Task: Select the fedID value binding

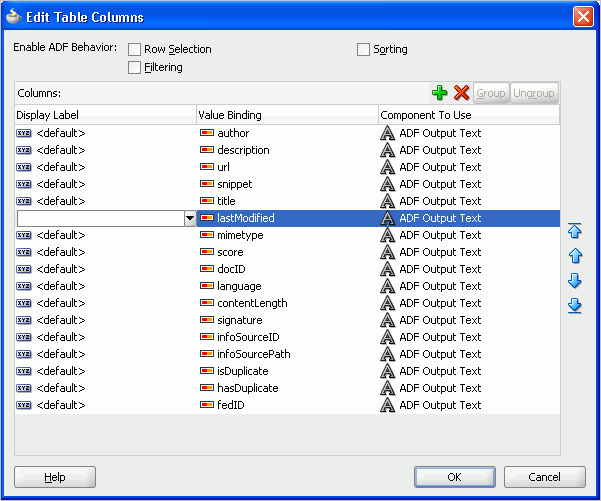Action: (x=231, y=405)
